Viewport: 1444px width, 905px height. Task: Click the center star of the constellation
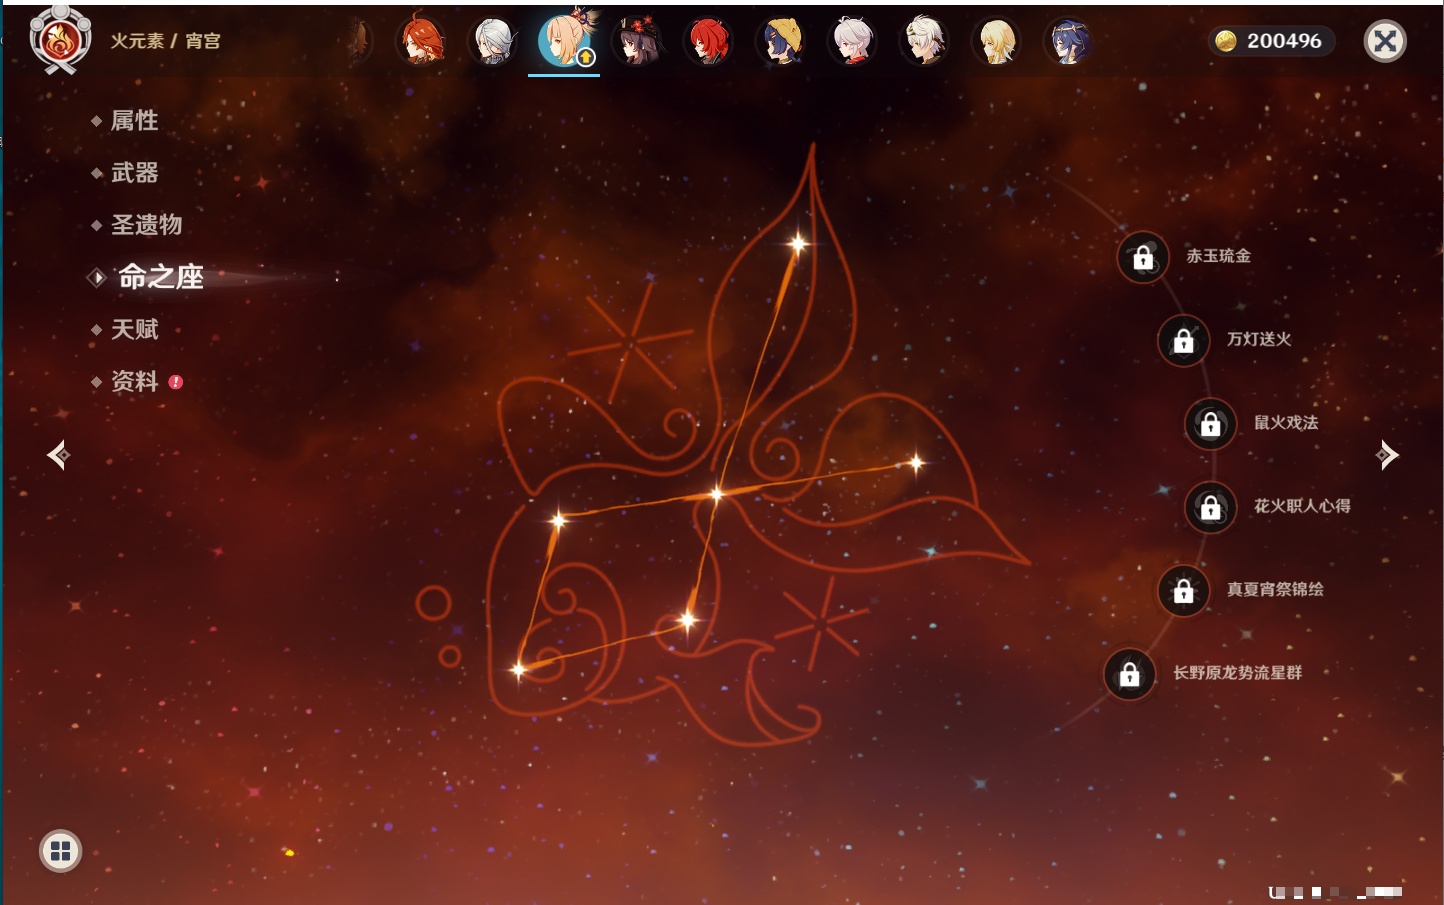coord(716,494)
